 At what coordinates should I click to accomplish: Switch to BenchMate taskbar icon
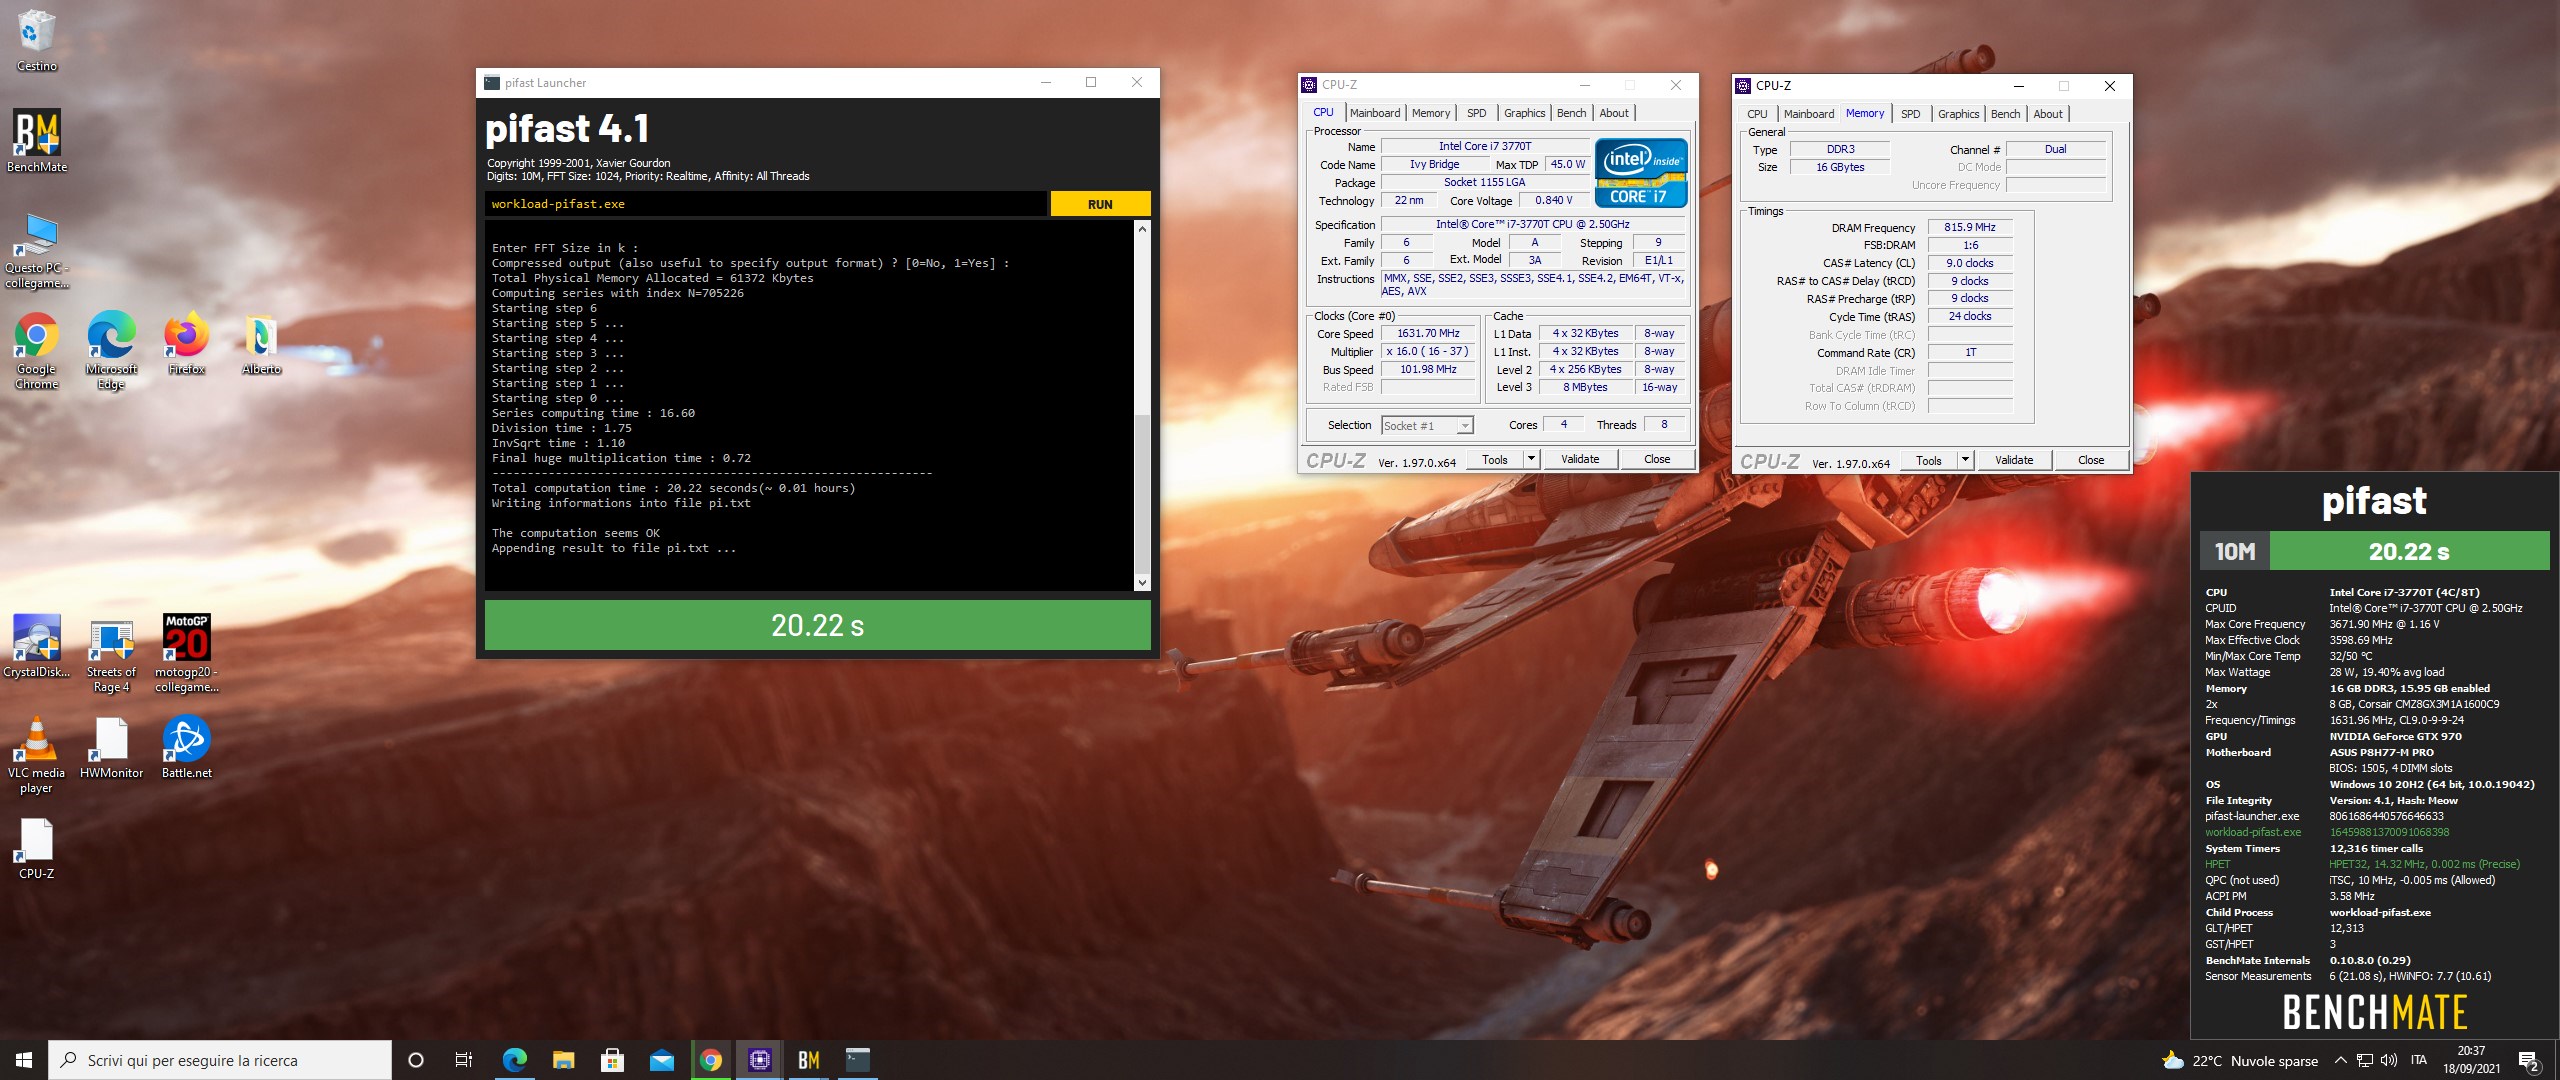(809, 1060)
